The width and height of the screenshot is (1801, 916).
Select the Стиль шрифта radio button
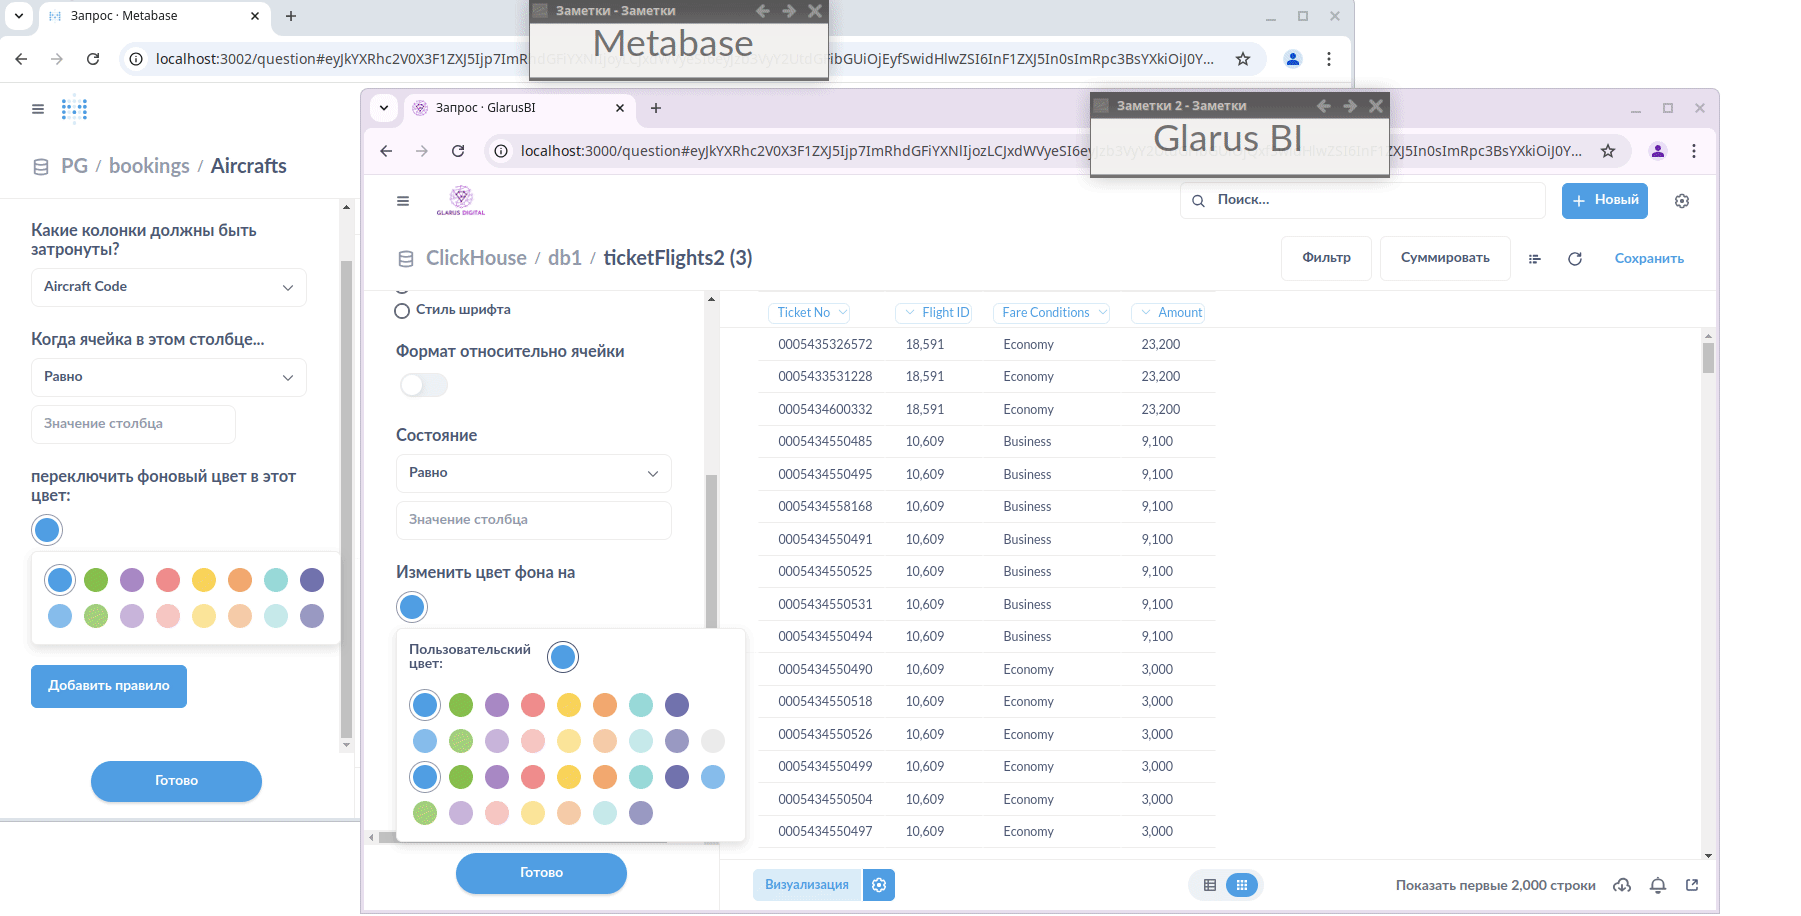(402, 311)
